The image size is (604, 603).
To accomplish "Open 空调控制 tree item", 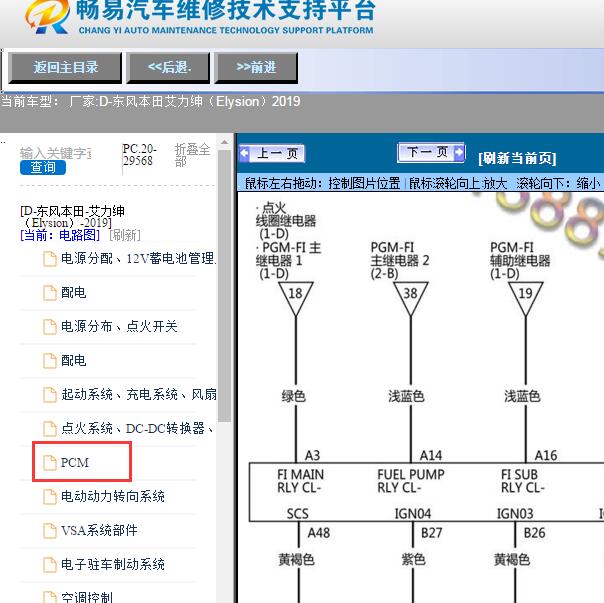I will click(x=87, y=597).
